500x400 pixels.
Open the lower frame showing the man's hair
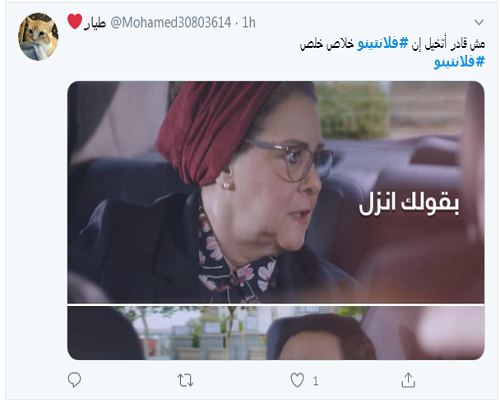[x=276, y=333]
